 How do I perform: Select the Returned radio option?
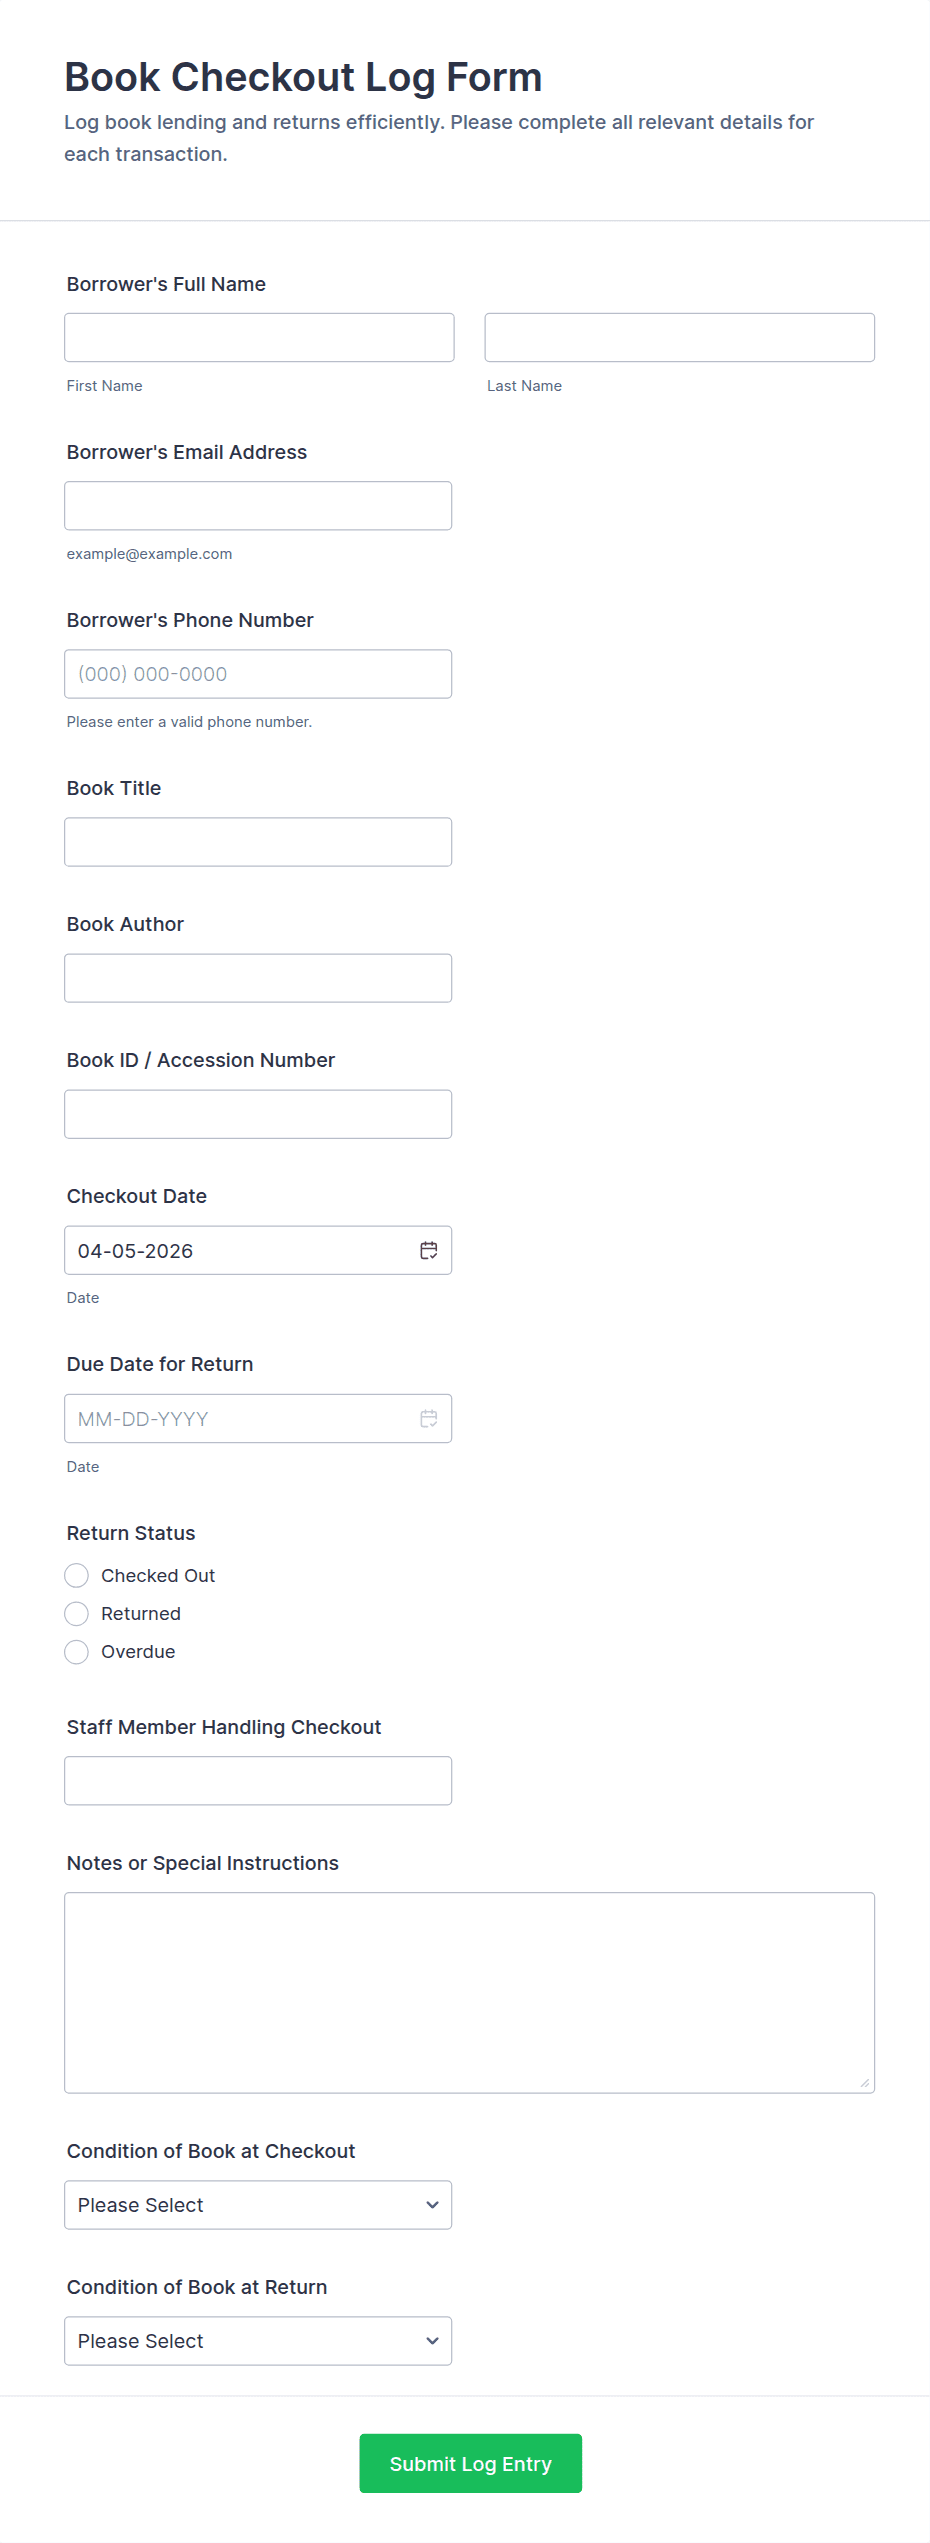coord(77,1613)
